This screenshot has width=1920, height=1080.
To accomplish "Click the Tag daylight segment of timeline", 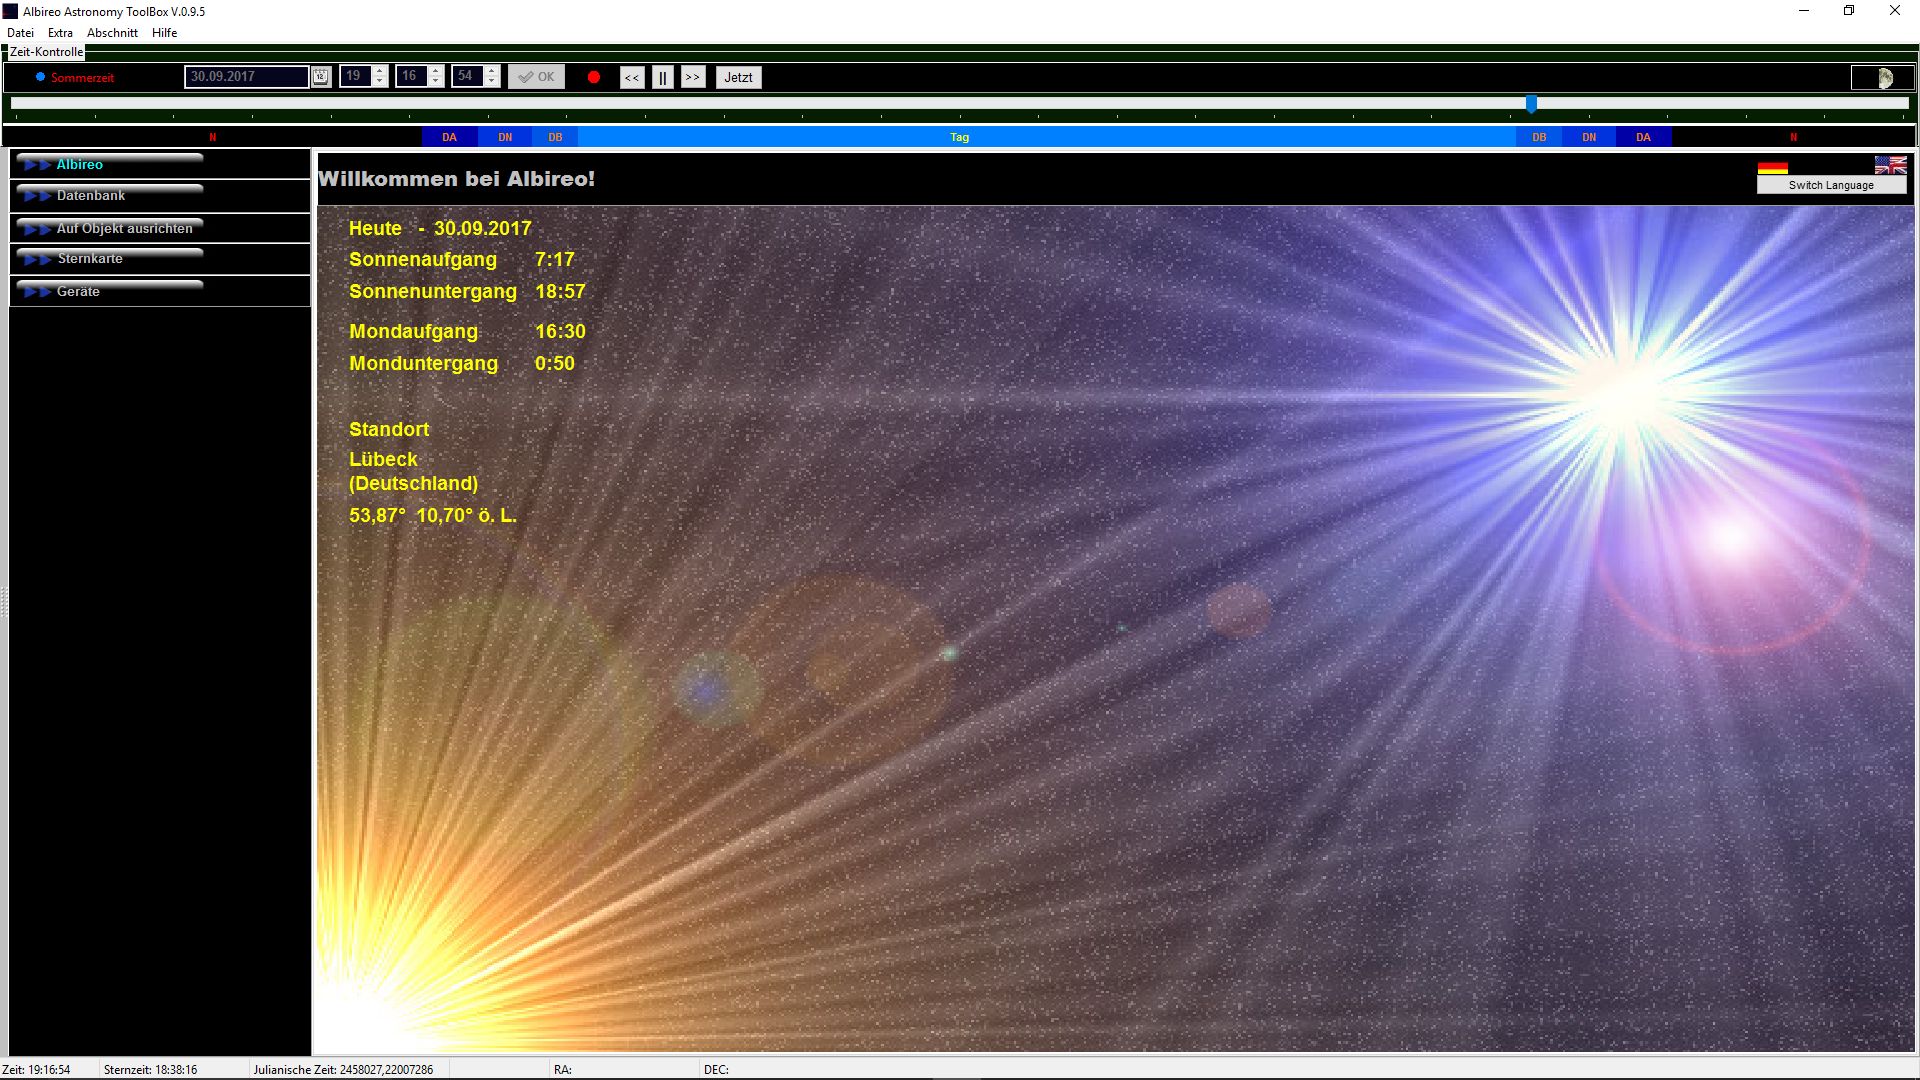I will pos(1047,137).
